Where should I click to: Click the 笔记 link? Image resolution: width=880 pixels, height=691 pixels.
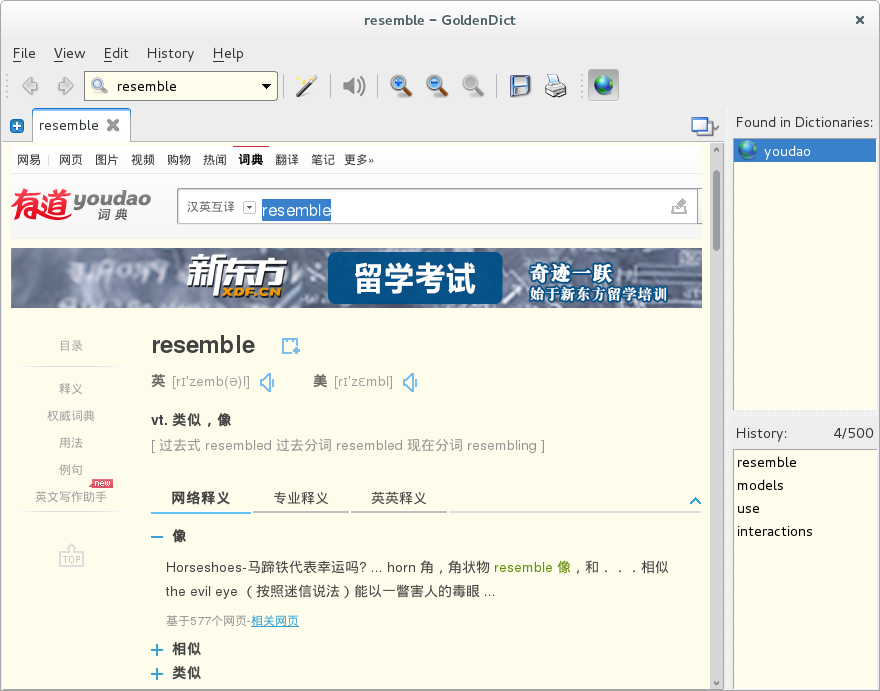pos(323,160)
